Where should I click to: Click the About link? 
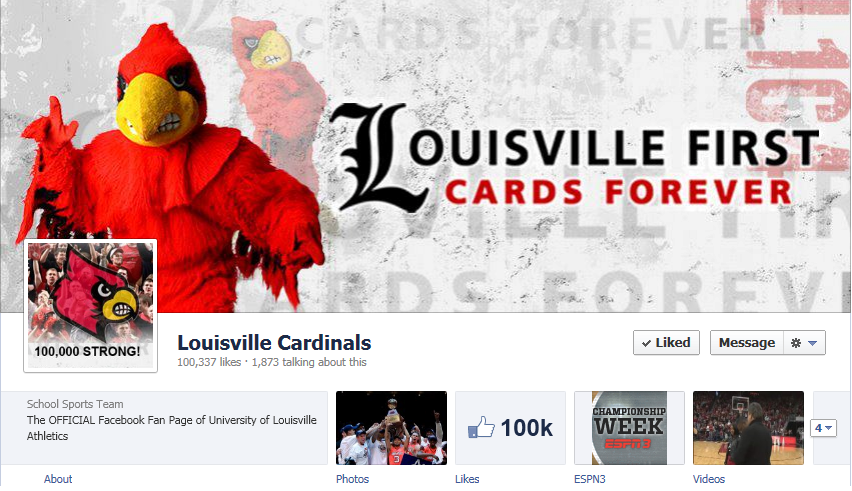[x=58, y=479]
